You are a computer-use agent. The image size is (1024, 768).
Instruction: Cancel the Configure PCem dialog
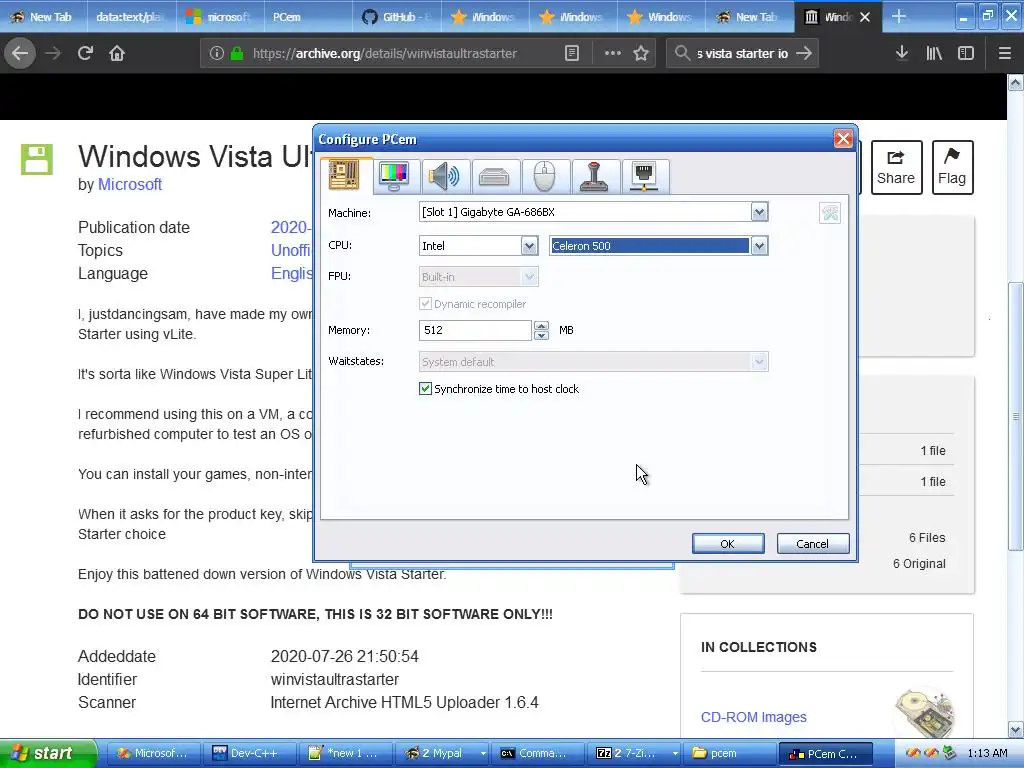coord(812,543)
